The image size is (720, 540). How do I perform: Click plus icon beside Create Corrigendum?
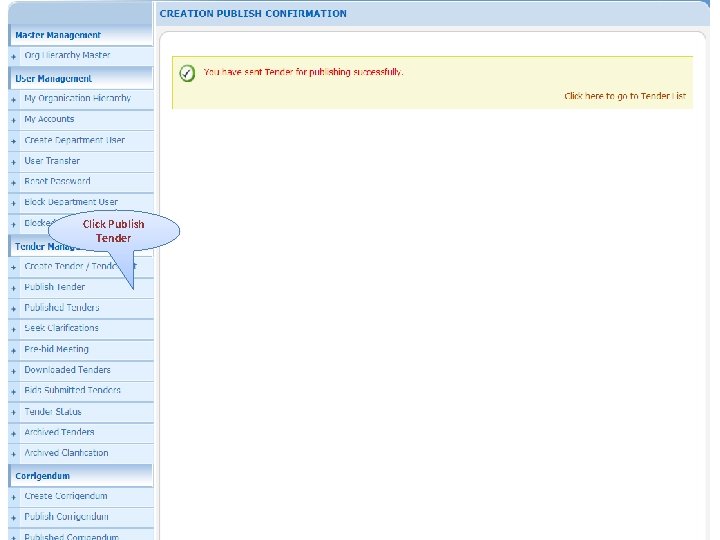point(14,497)
